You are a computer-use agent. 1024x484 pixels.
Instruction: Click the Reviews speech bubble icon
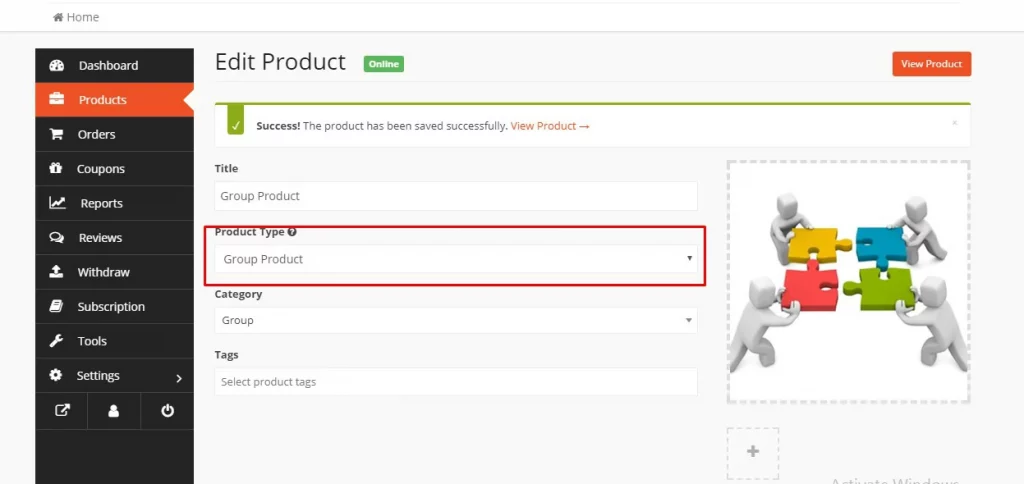pos(57,238)
